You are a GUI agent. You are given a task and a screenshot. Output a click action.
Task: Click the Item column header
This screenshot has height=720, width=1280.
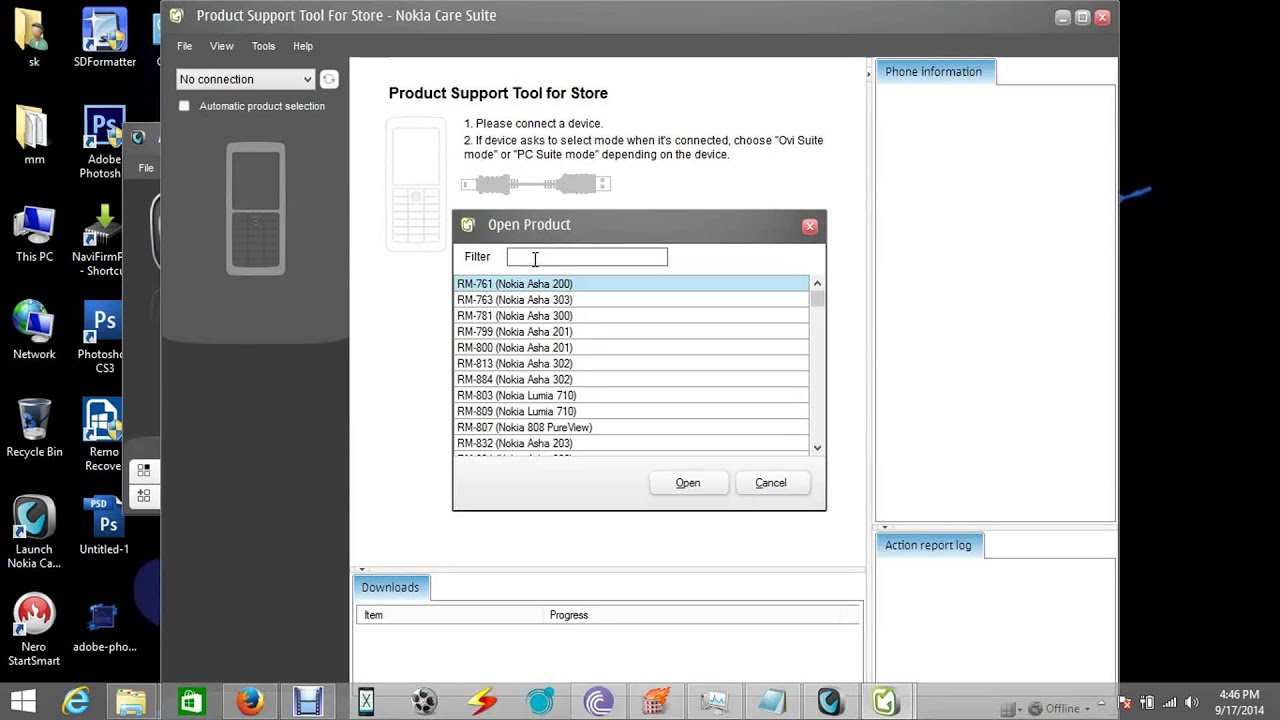pos(451,615)
